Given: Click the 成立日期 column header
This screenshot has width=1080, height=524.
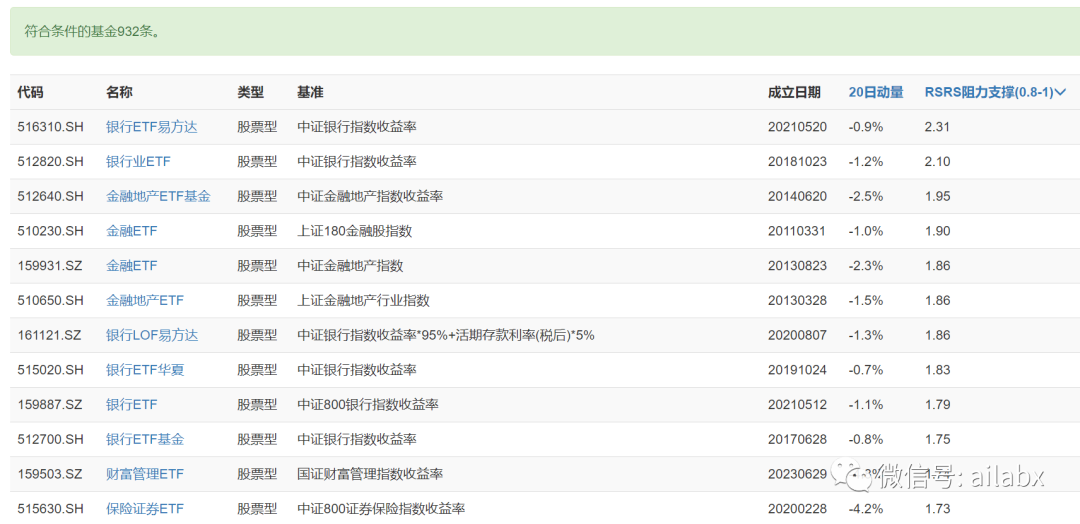Looking at the screenshot, I should (x=795, y=92).
